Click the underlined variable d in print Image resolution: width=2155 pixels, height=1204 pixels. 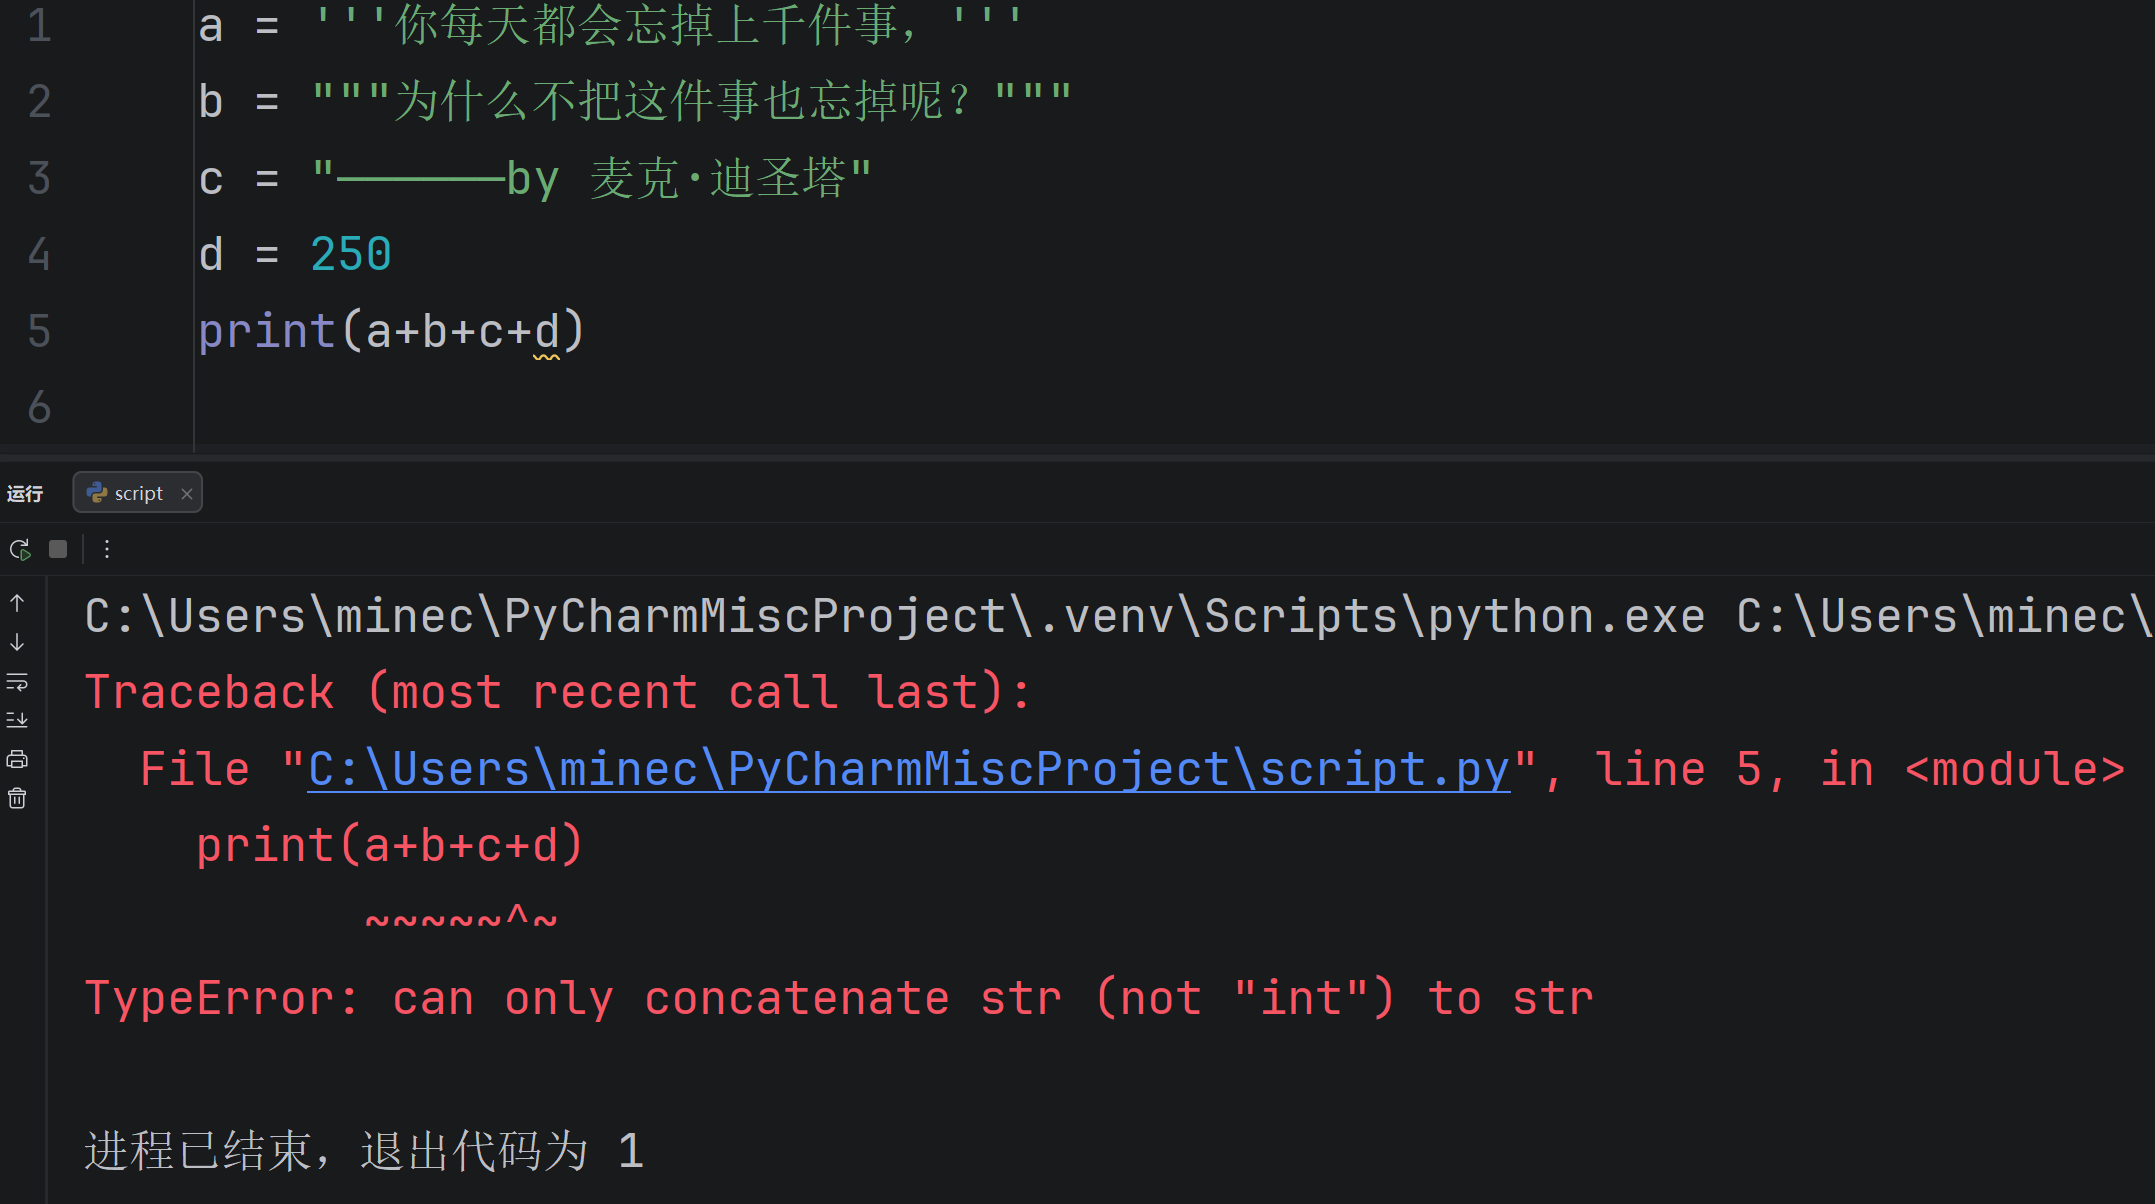point(547,331)
